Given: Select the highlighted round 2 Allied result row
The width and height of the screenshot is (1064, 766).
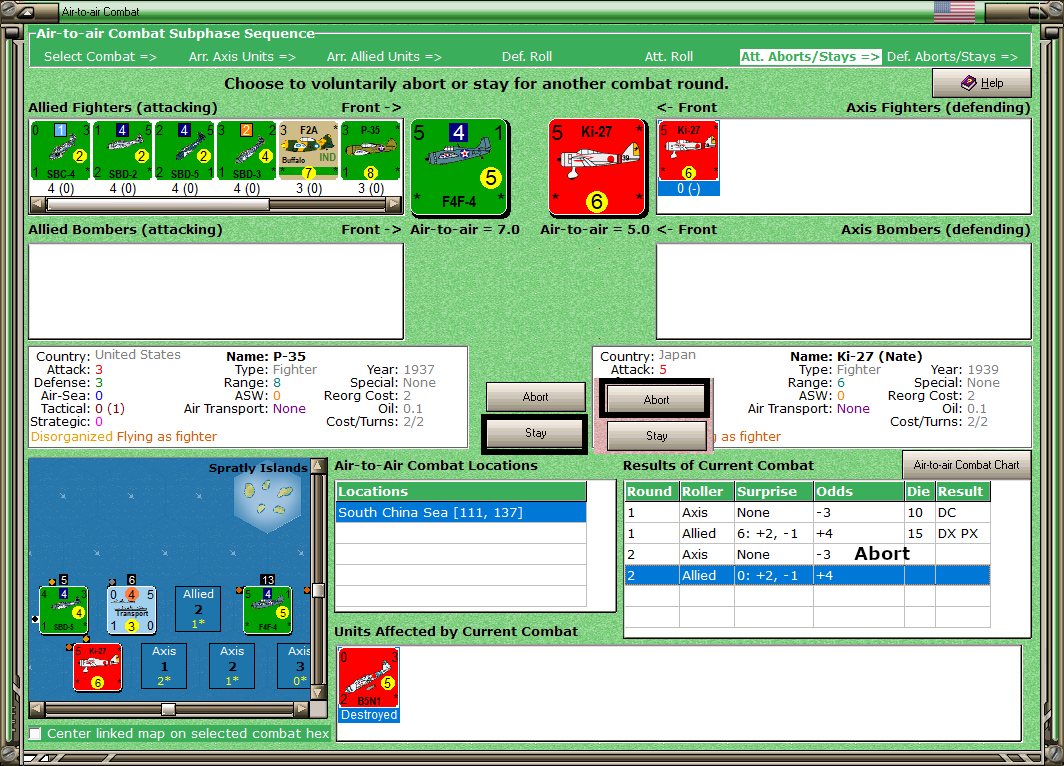Looking at the screenshot, I should (x=807, y=575).
